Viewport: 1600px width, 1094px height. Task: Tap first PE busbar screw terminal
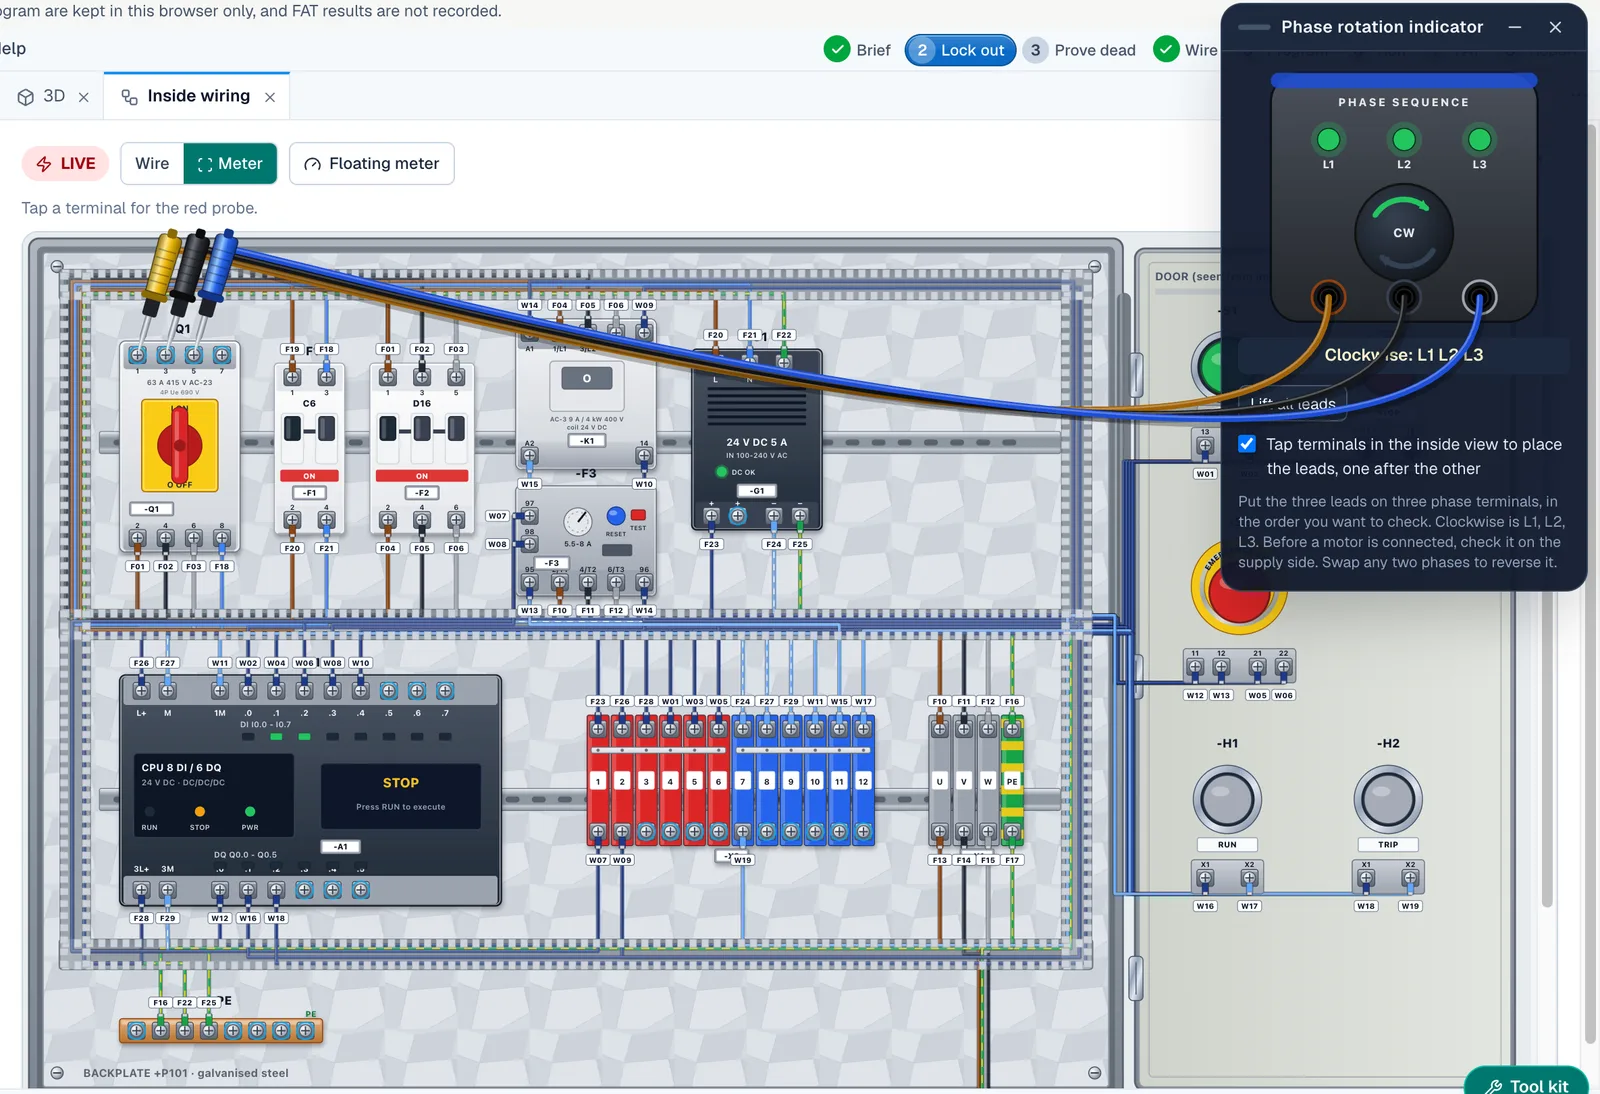tap(137, 1030)
